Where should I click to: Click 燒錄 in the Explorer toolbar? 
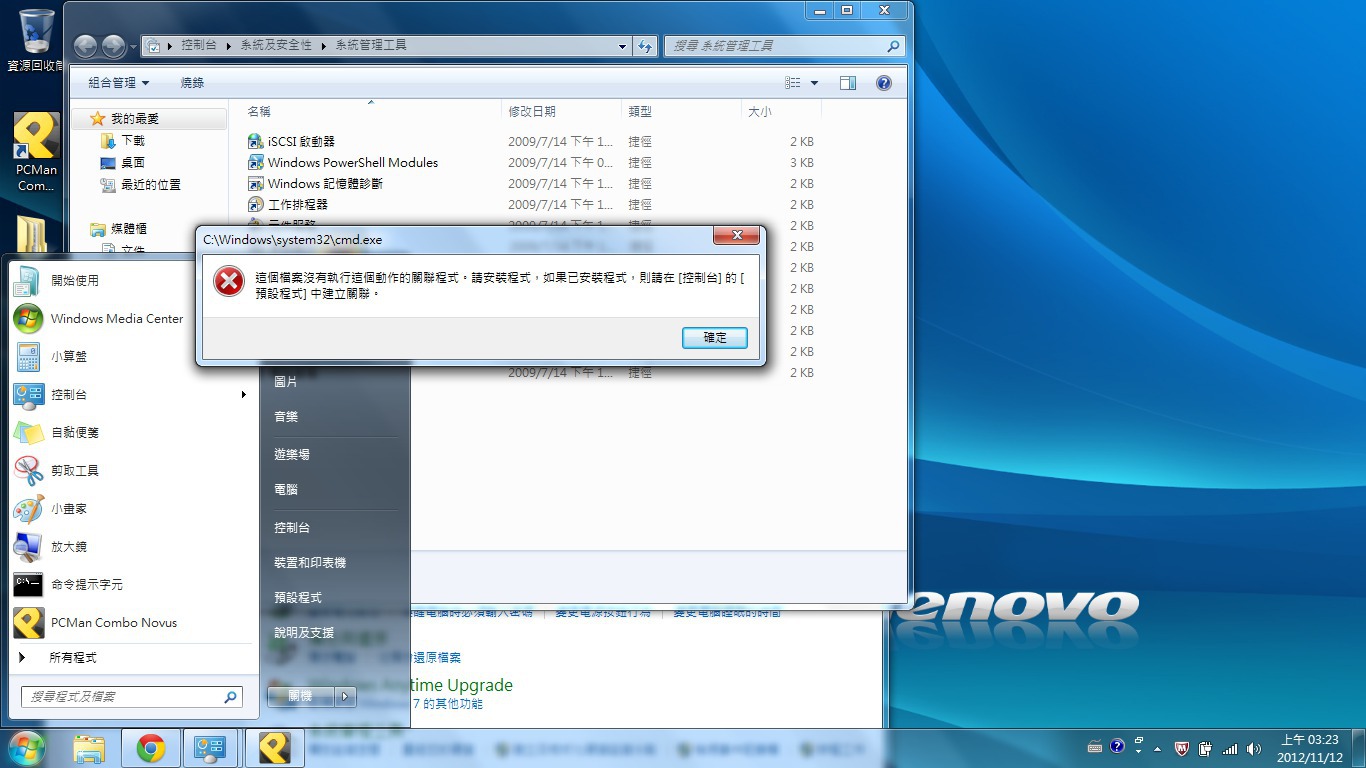coord(192,83)
